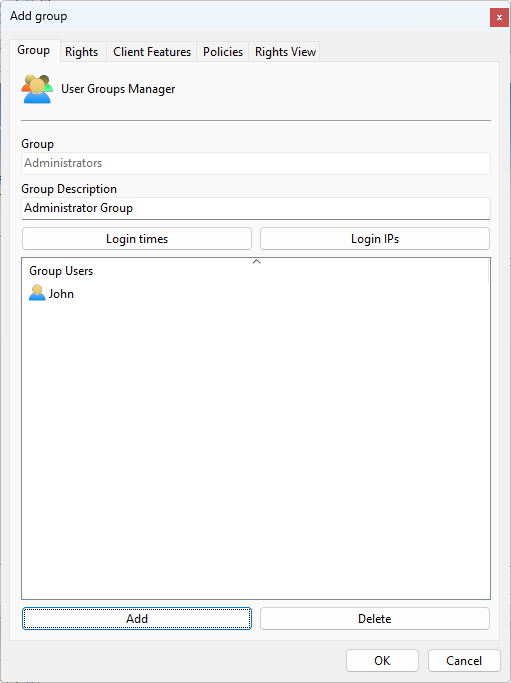Click the Delete button below the user list
The height and width of the screenshot is (683, 511).
(x=375, y=619)
